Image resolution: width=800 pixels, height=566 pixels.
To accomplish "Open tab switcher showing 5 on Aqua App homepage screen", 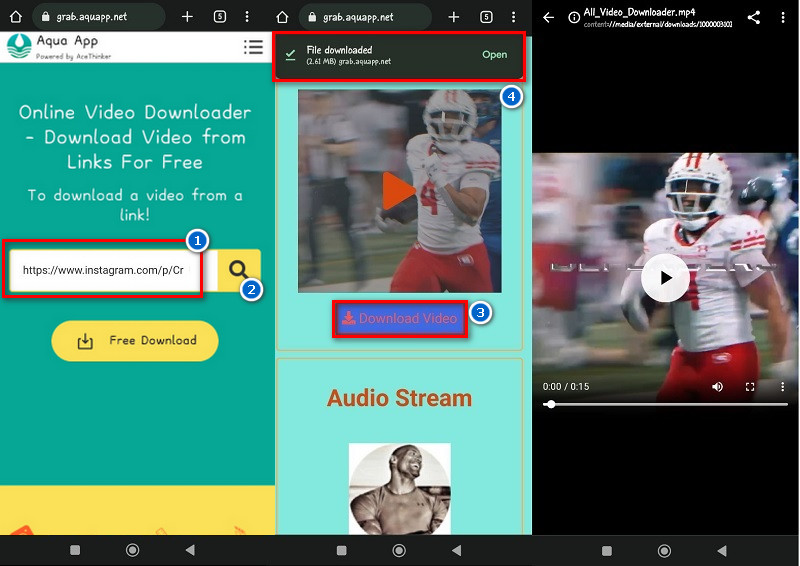I will (x=219, y=17).
